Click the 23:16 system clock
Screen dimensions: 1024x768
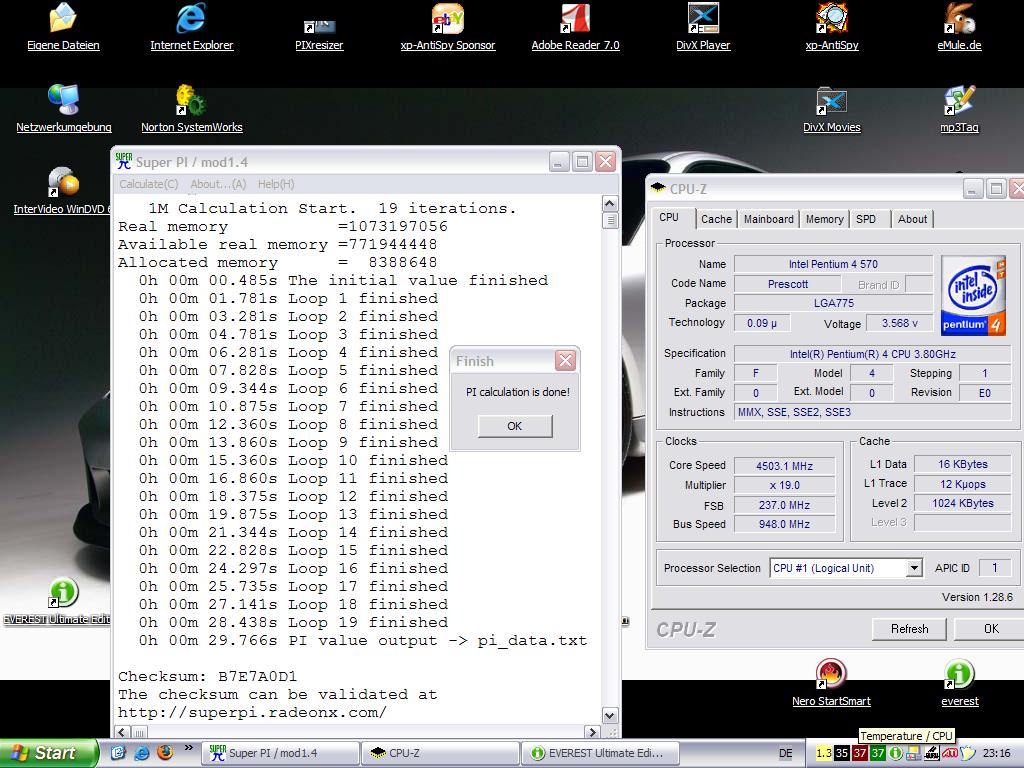coord(997,753)
